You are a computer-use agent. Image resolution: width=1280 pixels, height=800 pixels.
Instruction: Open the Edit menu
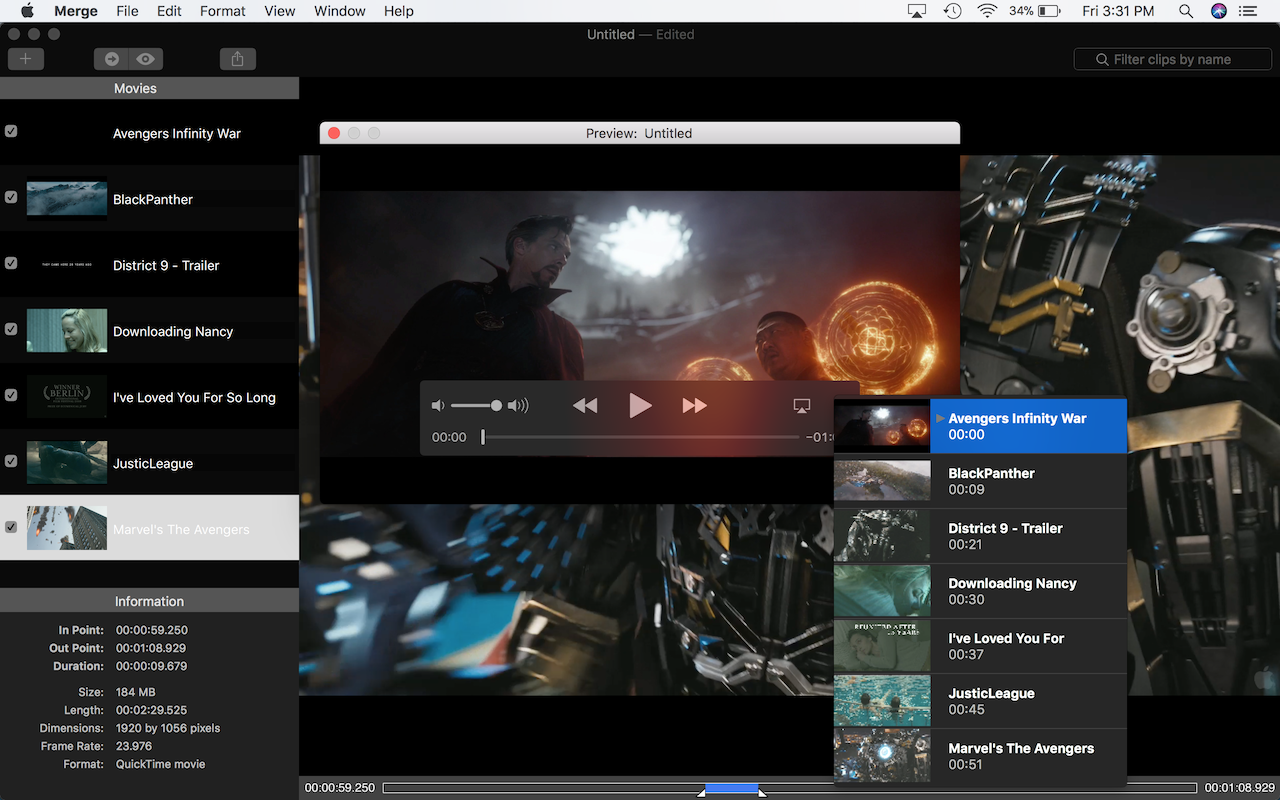(x=169, y=11)
